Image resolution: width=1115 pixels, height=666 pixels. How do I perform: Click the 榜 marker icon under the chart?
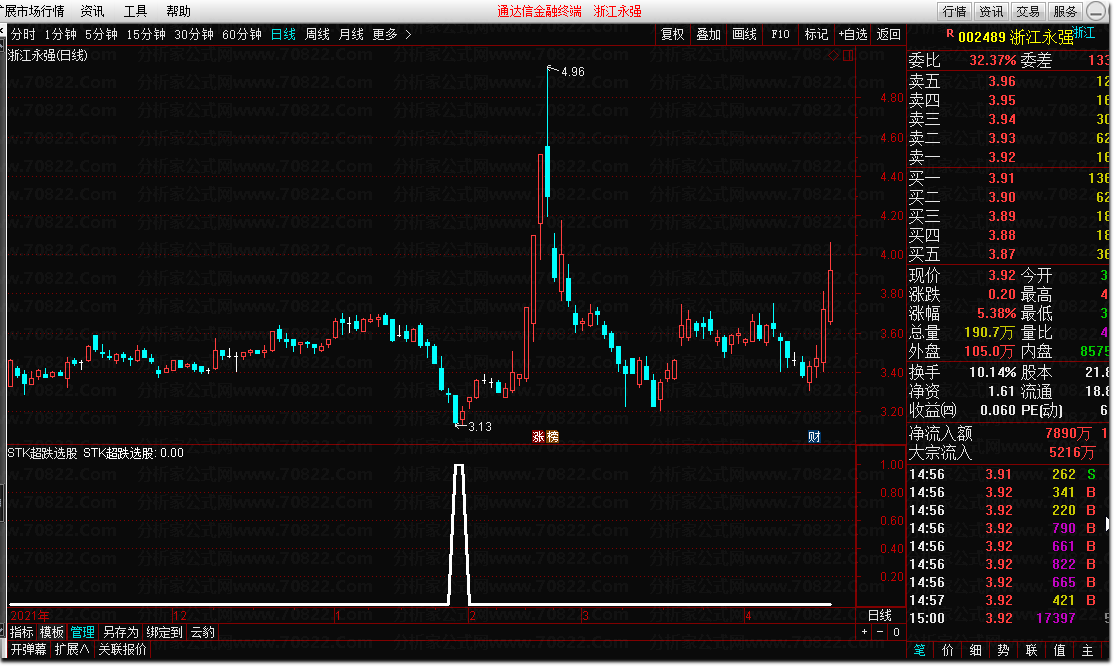pyautogui.click(x=552, y=436)
